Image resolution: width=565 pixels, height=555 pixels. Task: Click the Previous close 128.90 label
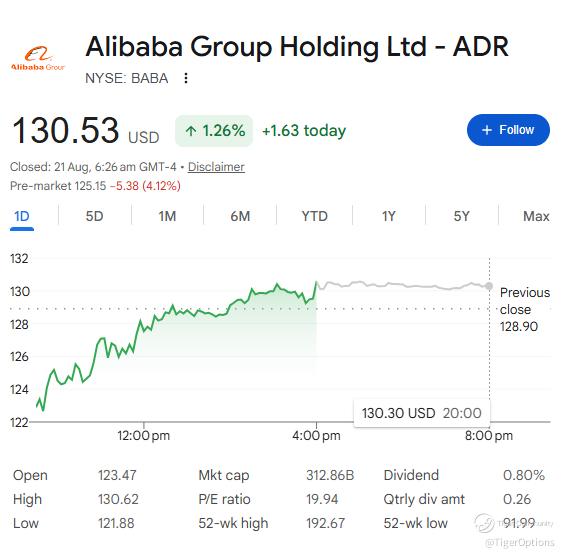tap(525, 310)
